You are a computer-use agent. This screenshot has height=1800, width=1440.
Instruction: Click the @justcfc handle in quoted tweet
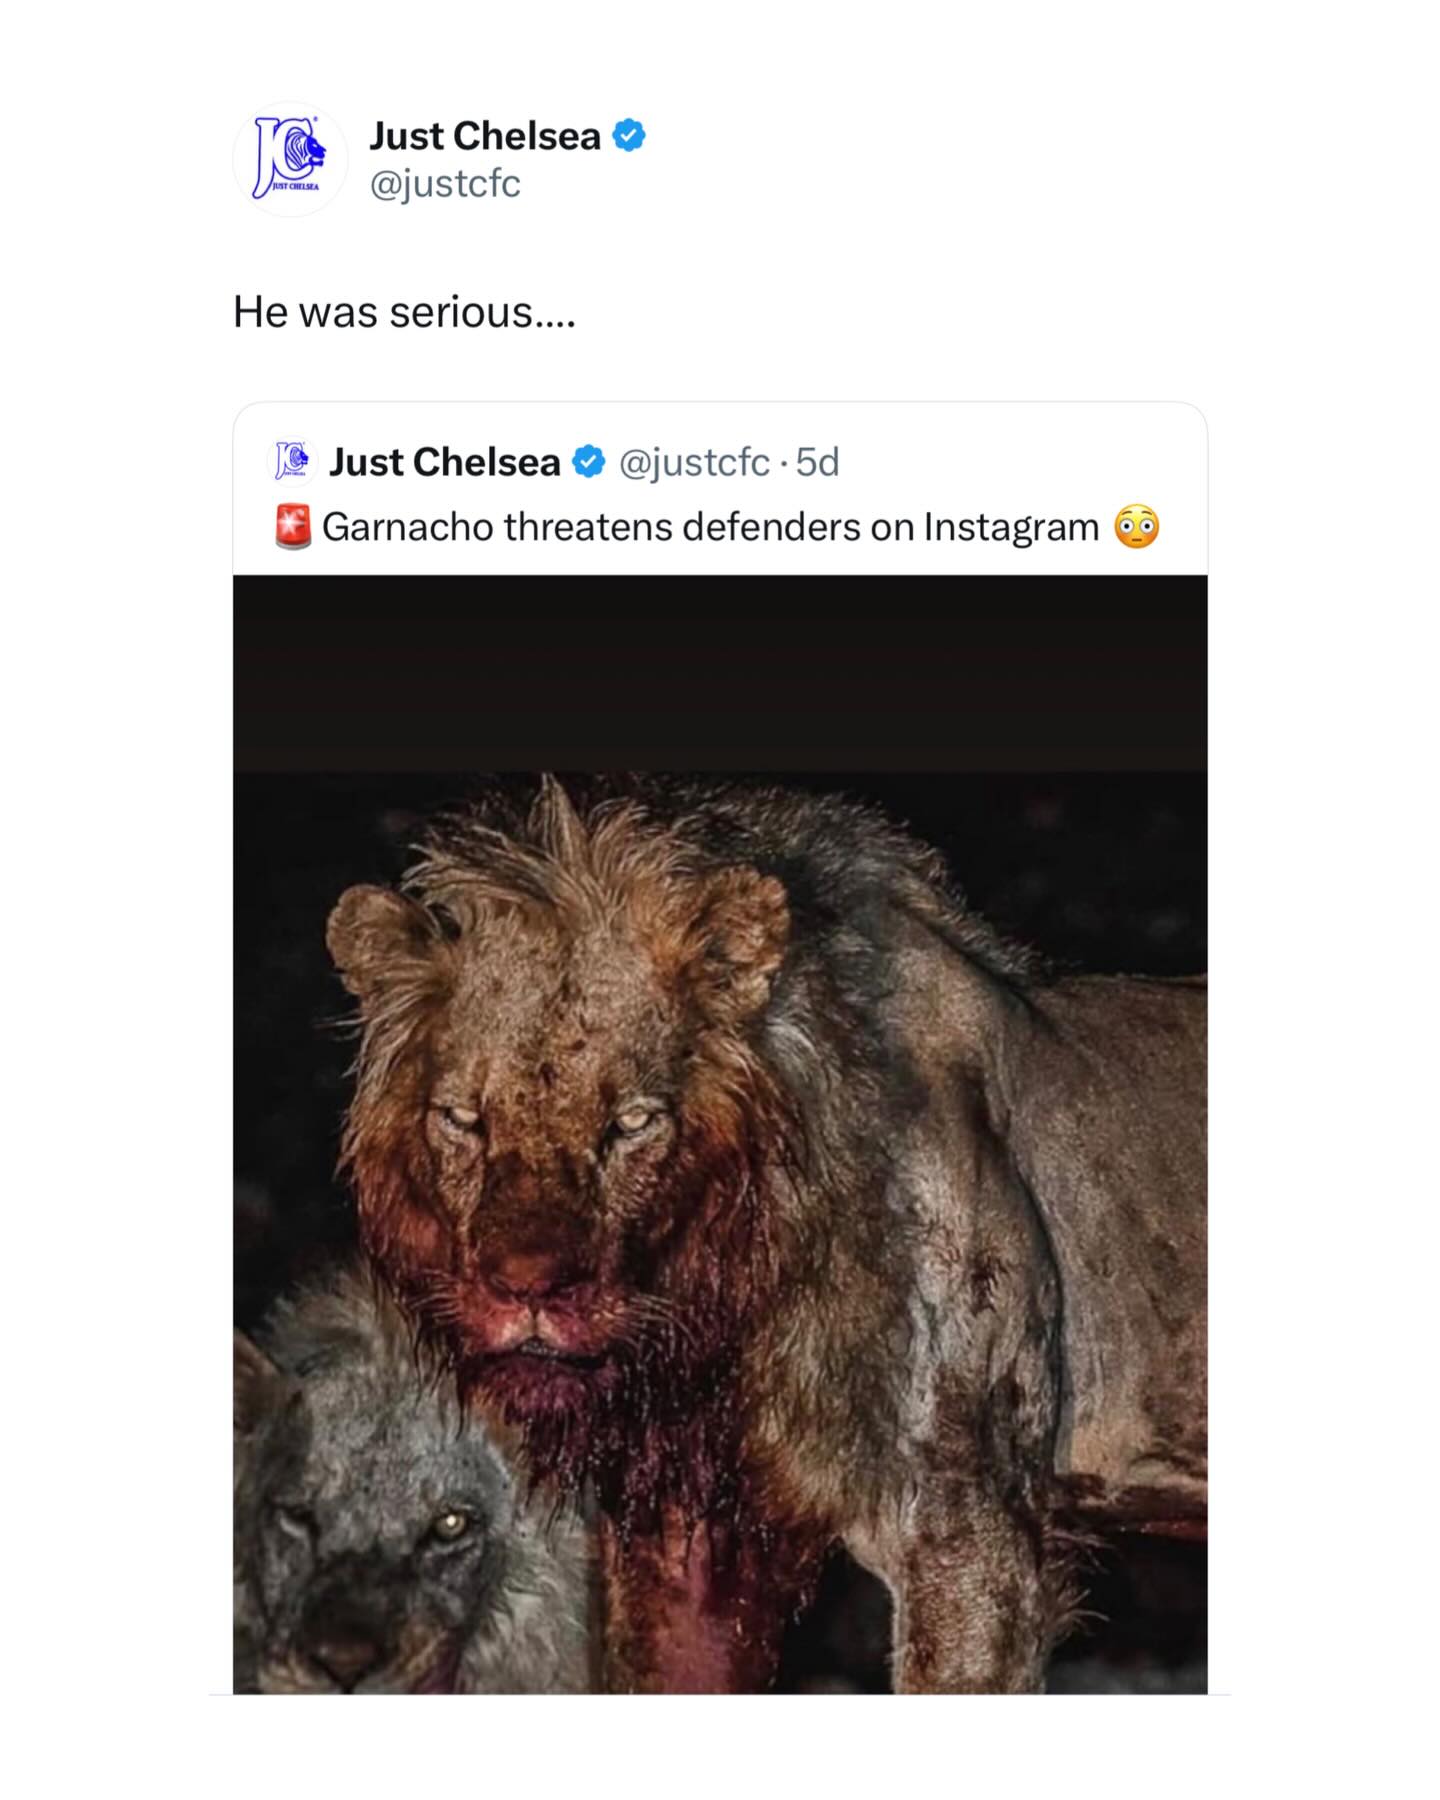click(x=694, y=462)
